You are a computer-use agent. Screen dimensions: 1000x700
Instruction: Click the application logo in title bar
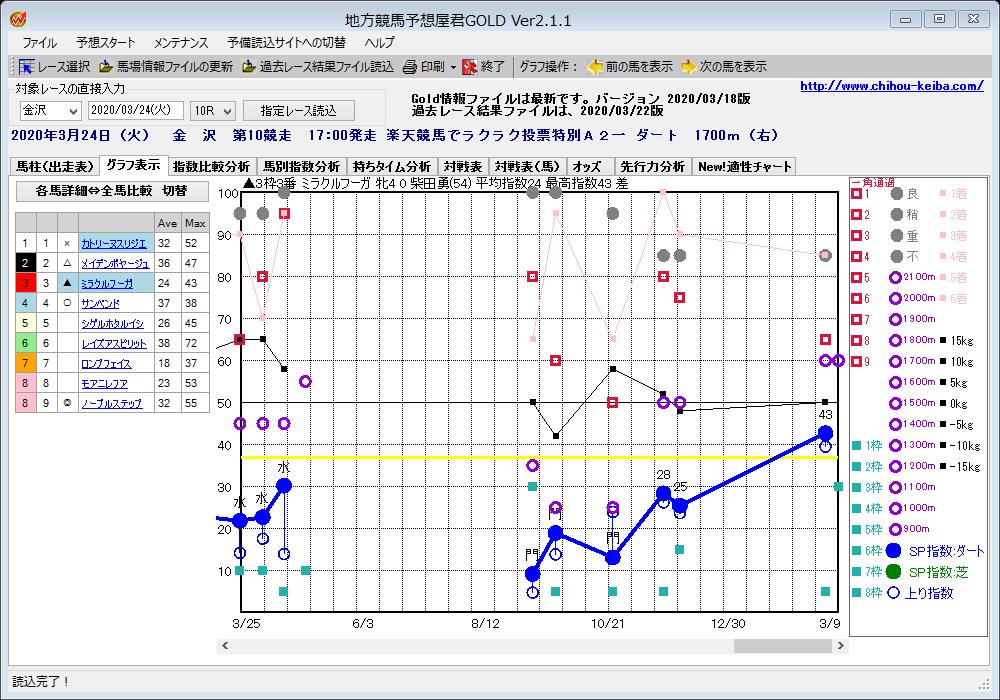pyautogui.click(x=18, y=20)
